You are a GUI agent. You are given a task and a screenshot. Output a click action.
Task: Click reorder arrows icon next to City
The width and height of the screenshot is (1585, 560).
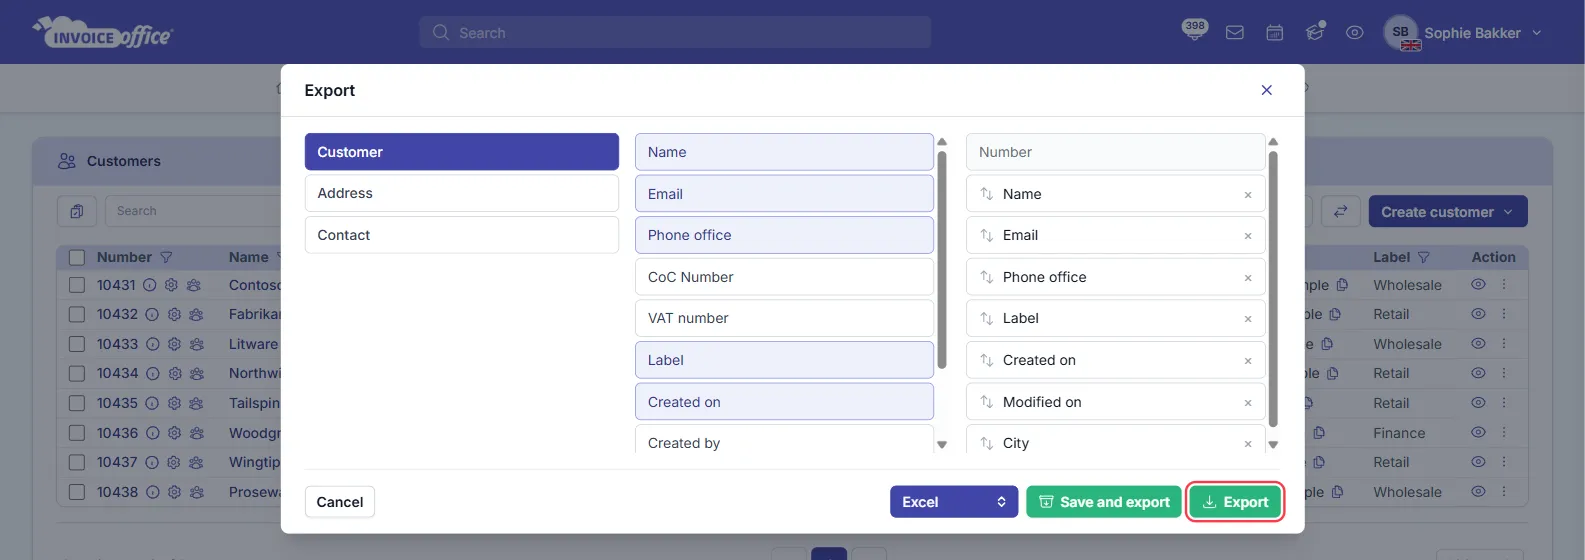tap(987, 443)
